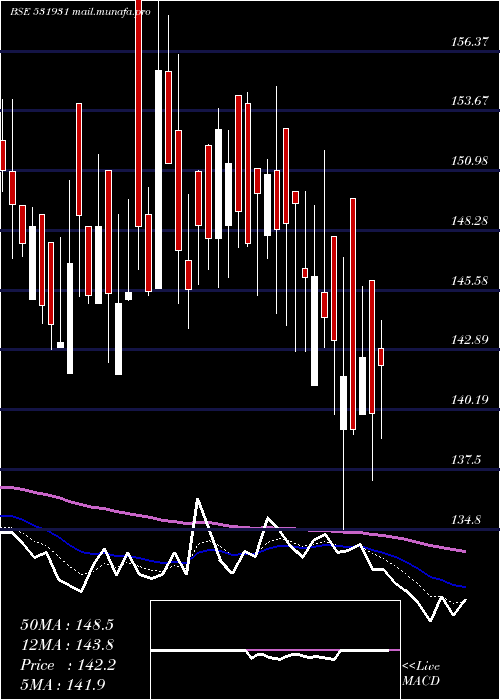Click the 156.37 price level label
Image resolution: width=500 pixels, height=700 pixels.
click(470, 42)
